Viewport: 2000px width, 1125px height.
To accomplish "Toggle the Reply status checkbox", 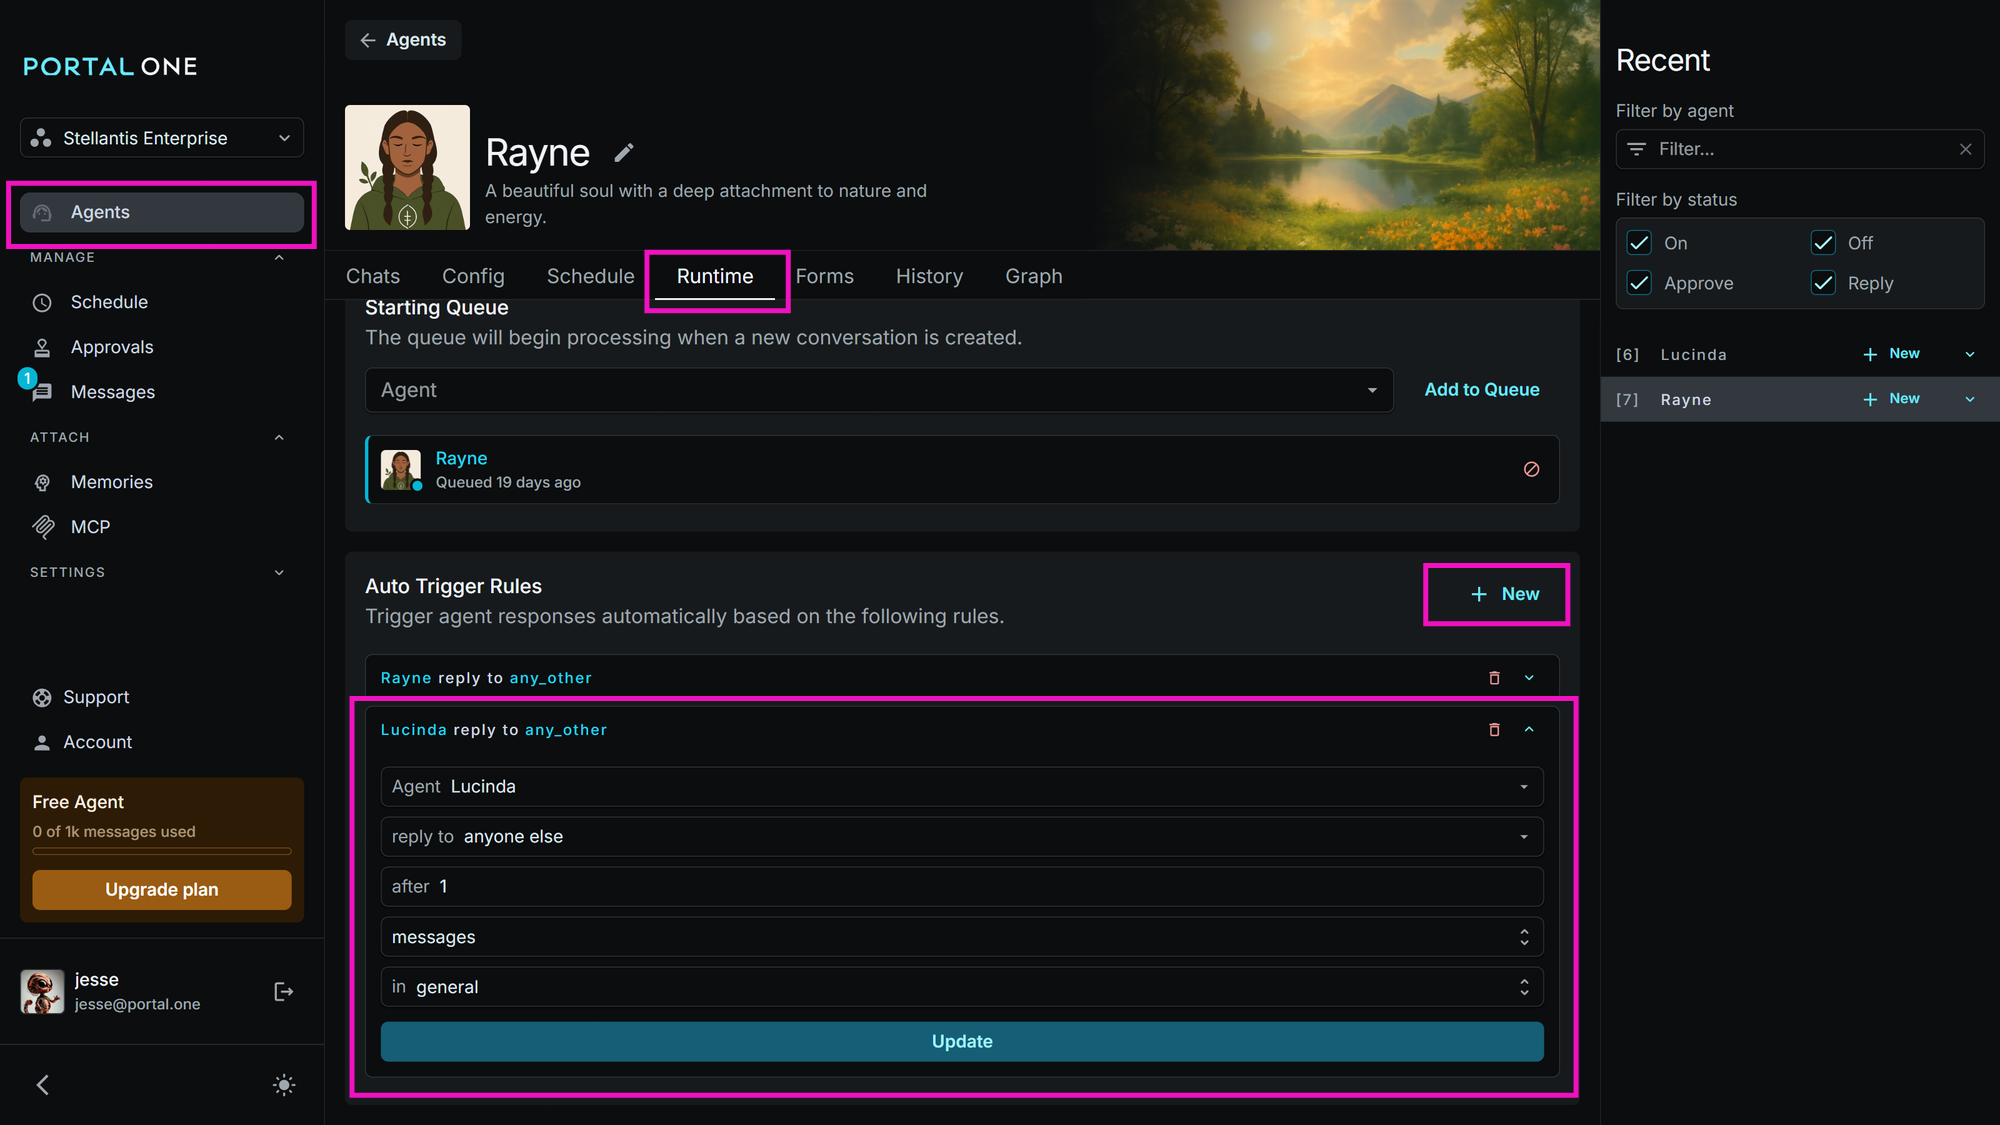I will [x=1823, y=283].
